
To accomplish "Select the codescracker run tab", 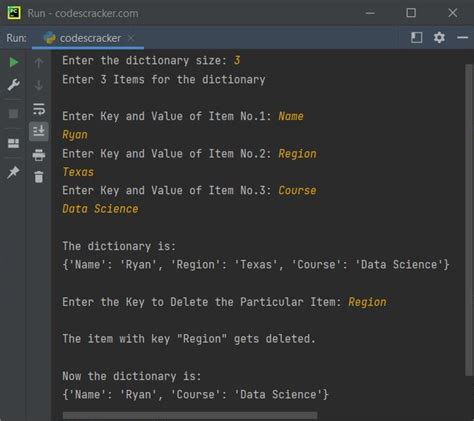I will pos(82,38).
